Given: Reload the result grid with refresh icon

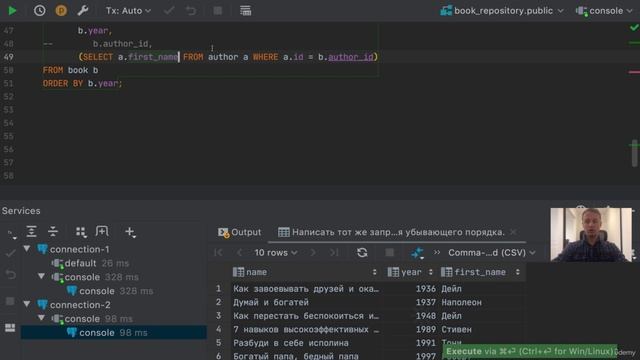Looking at the screenshot, I should coord(362,253).
